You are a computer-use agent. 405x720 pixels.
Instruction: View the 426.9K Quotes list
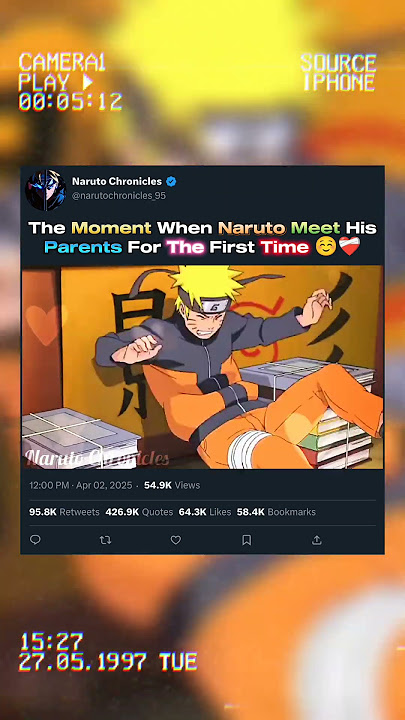[139, 512]
